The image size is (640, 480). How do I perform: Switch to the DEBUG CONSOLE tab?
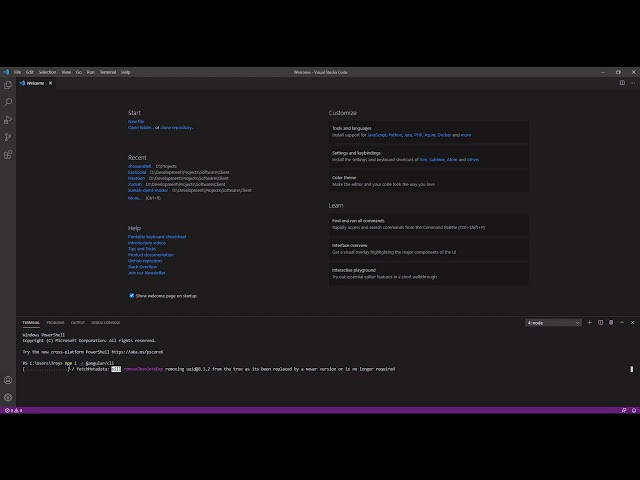(106, 322)
